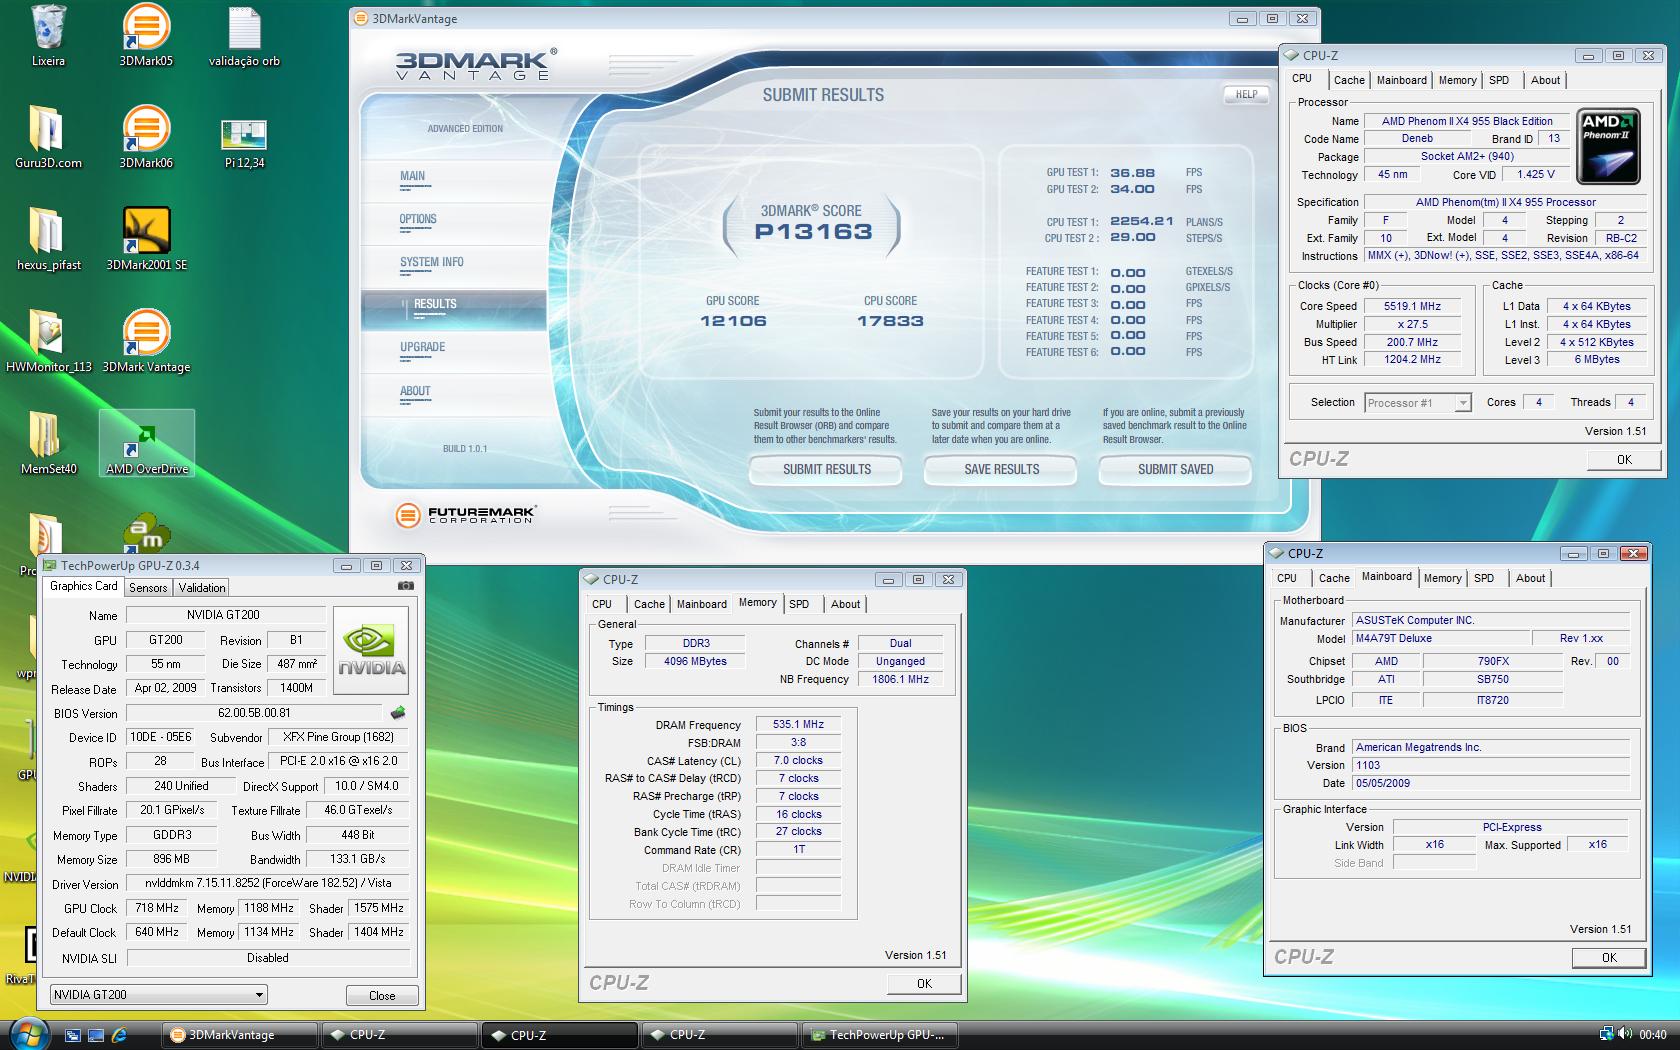Click the motherboard model M4A79T Deluxe
The width and height of the screenshot is (1680, 1050).
pyautogui.click(x=1441, y=638)
